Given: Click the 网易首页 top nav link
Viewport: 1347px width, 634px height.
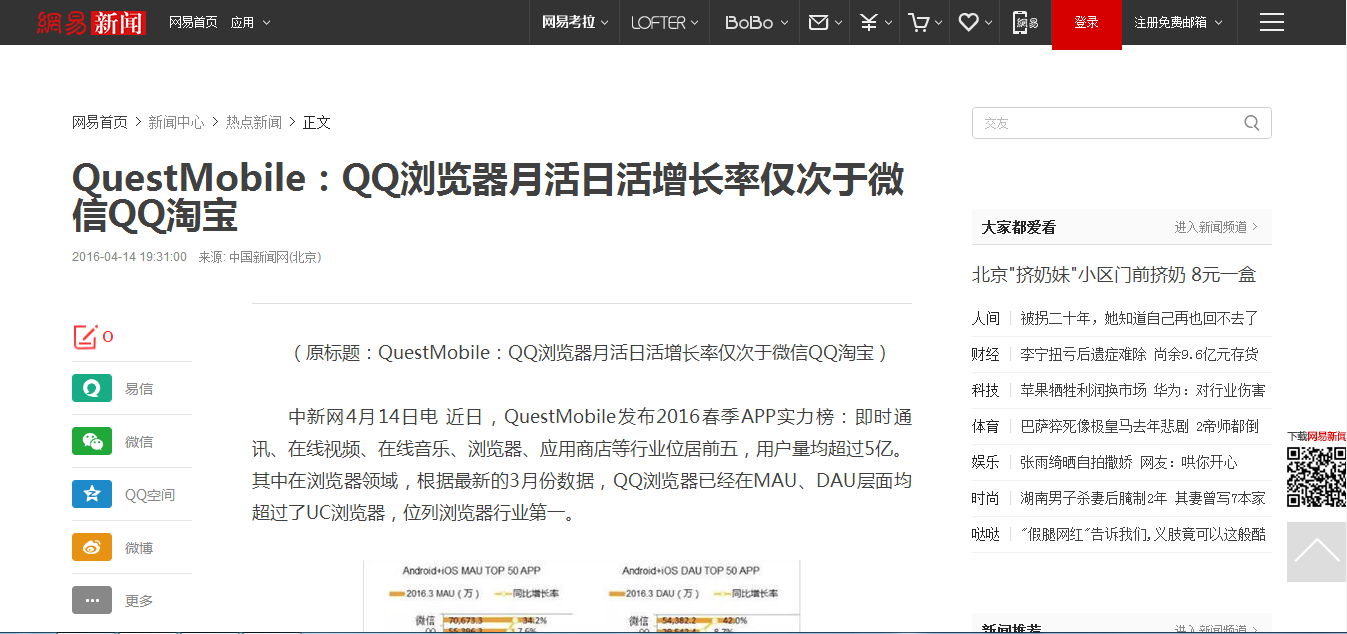Looking at the screenshot, I should [193, 22].
